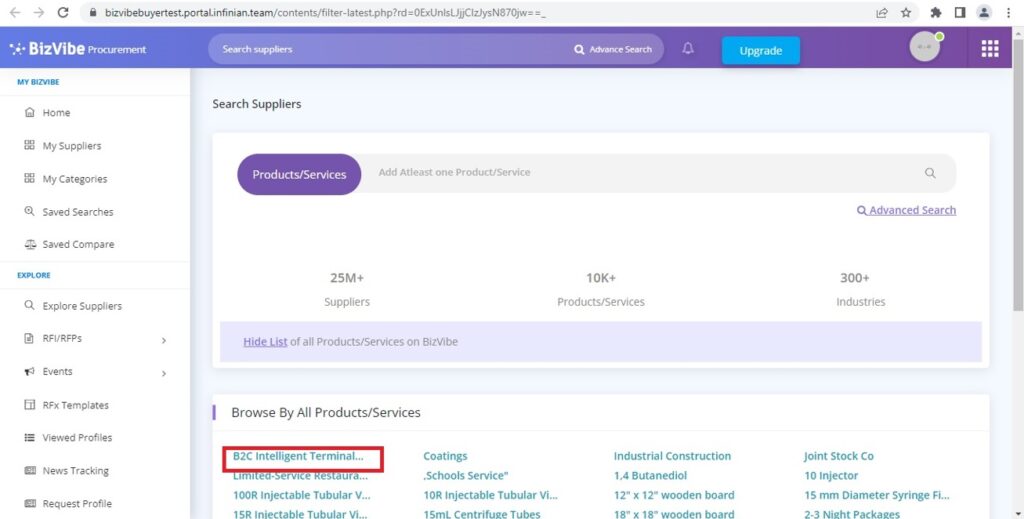
Task: Open 12" x 12" wooden board link
Action: [674, 495]
